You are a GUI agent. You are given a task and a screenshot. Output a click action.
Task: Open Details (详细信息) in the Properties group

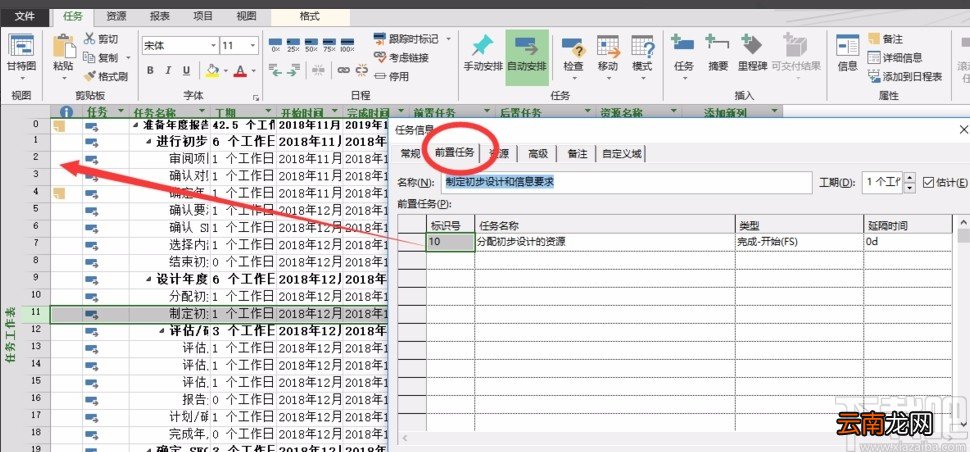pyautogui.click(x=895, y=58)
